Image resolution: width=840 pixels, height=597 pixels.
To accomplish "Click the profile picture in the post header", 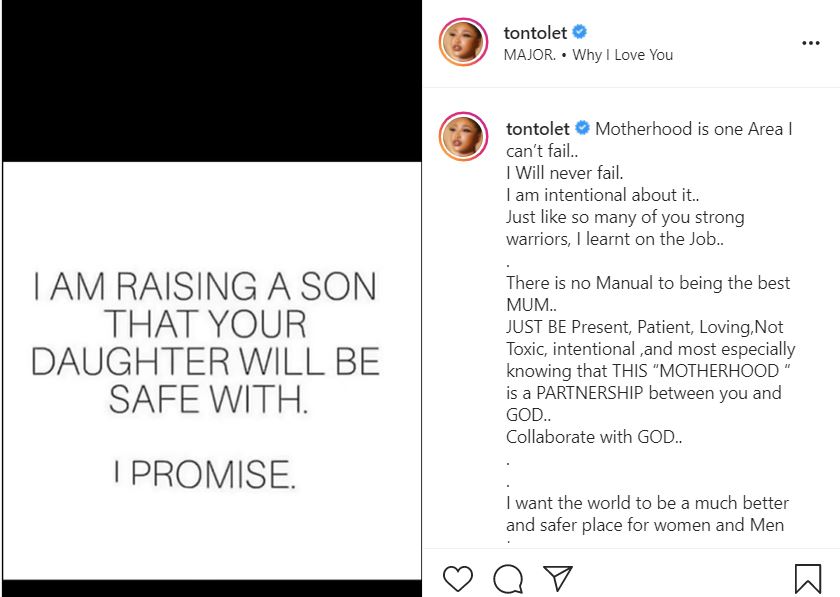I will 463,43.
